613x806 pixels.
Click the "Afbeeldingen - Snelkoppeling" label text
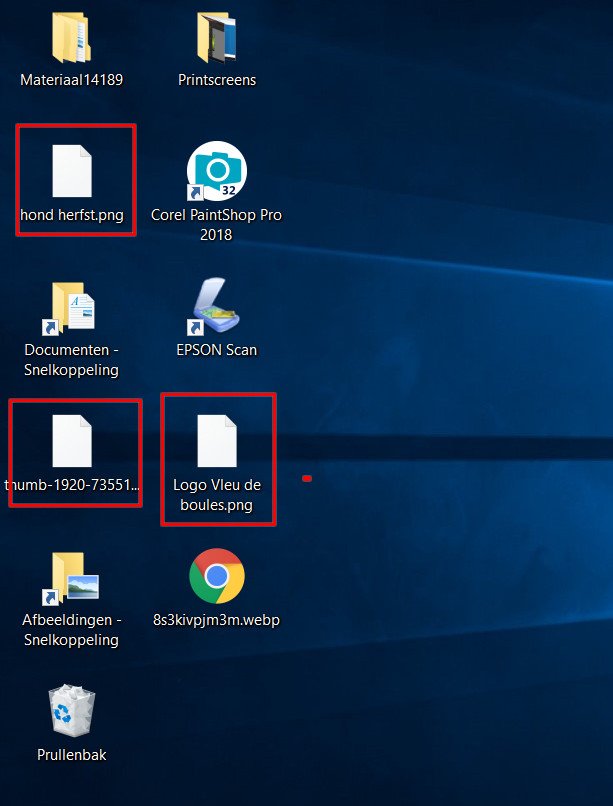(71, 630)
